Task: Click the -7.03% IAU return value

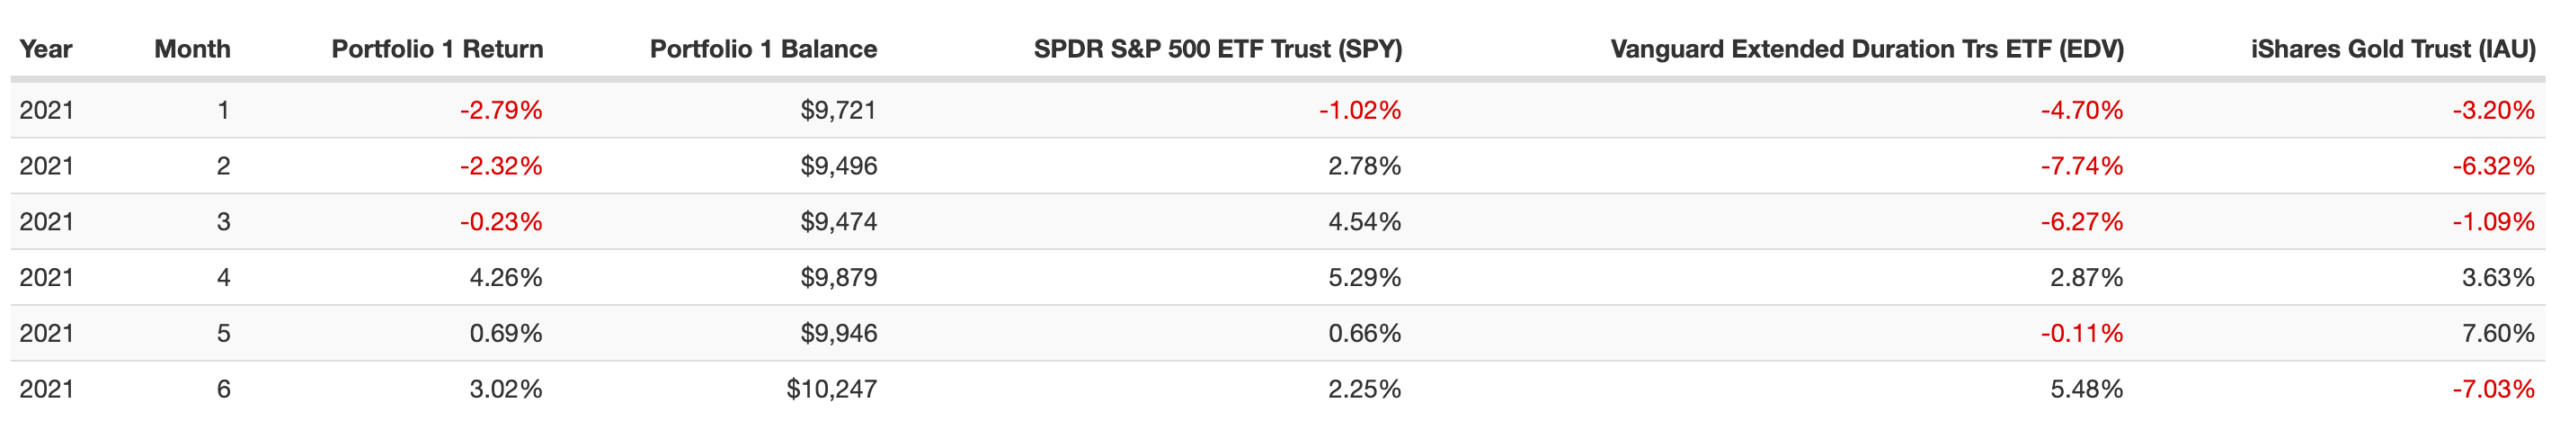Action: pyautogui.click(x=2492, y=389)
